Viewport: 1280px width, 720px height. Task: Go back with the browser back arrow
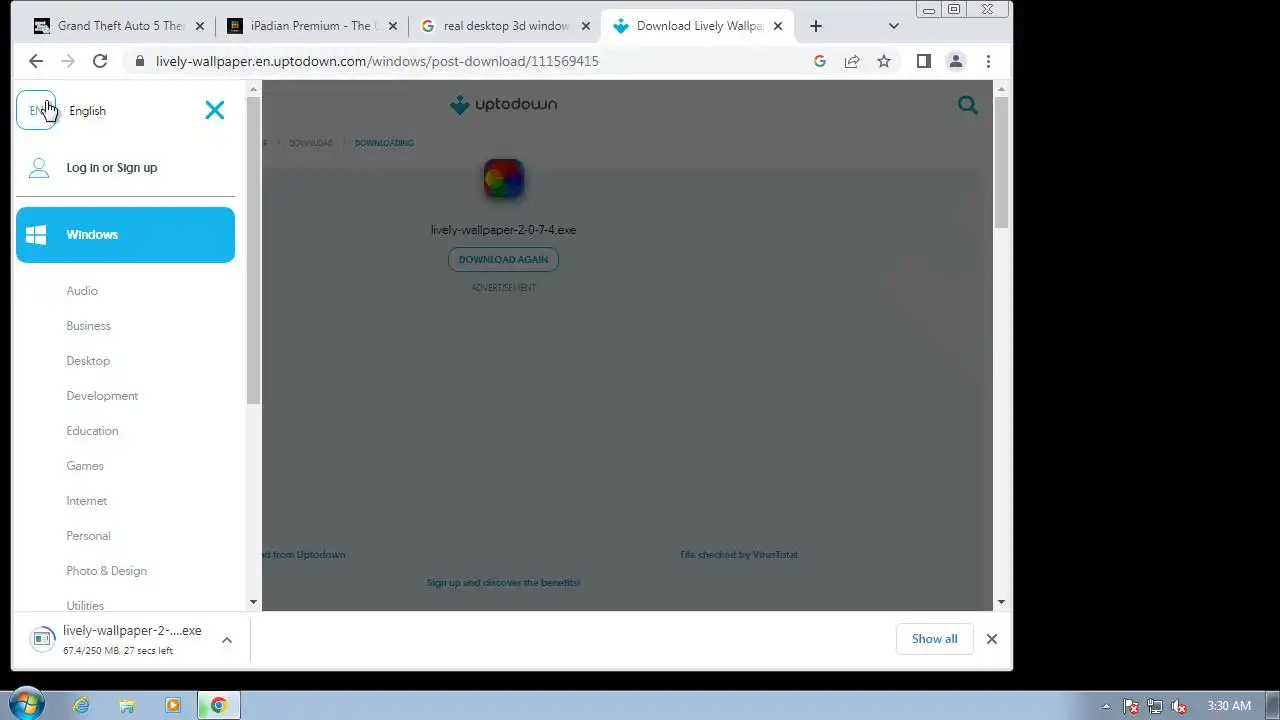[x=36, y=61]
